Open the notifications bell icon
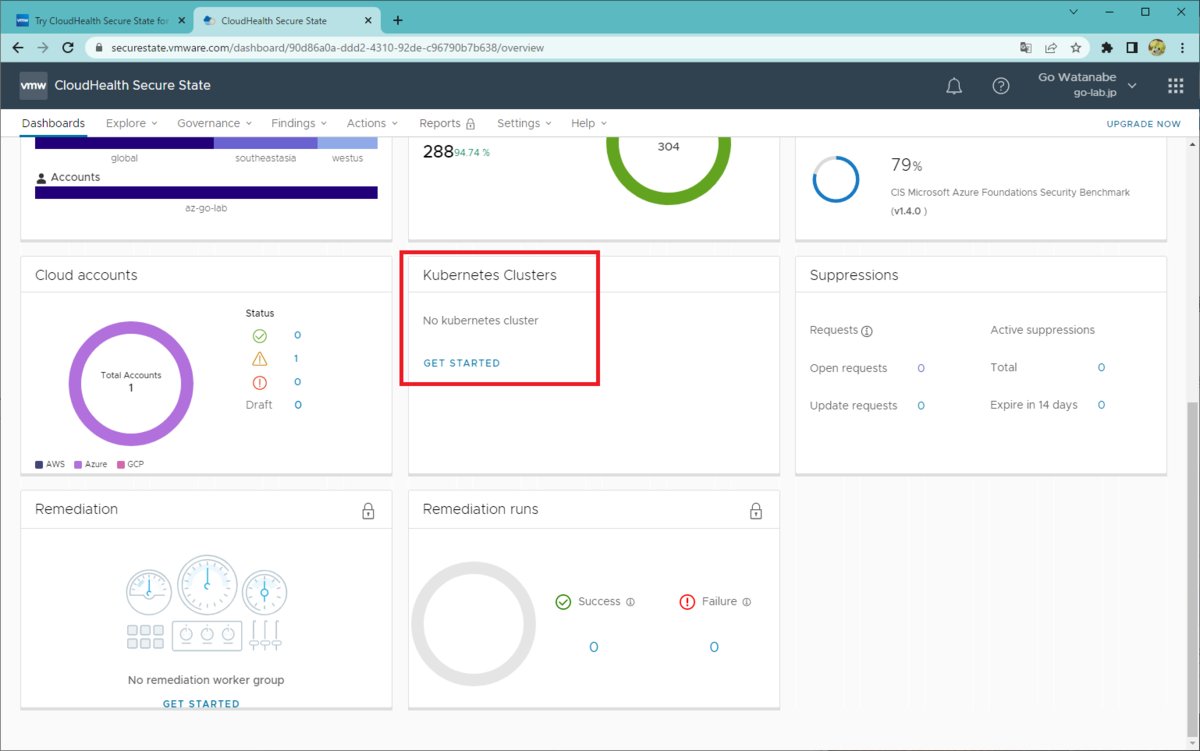The image size is (1200, 751). click(x=954, y=86)
